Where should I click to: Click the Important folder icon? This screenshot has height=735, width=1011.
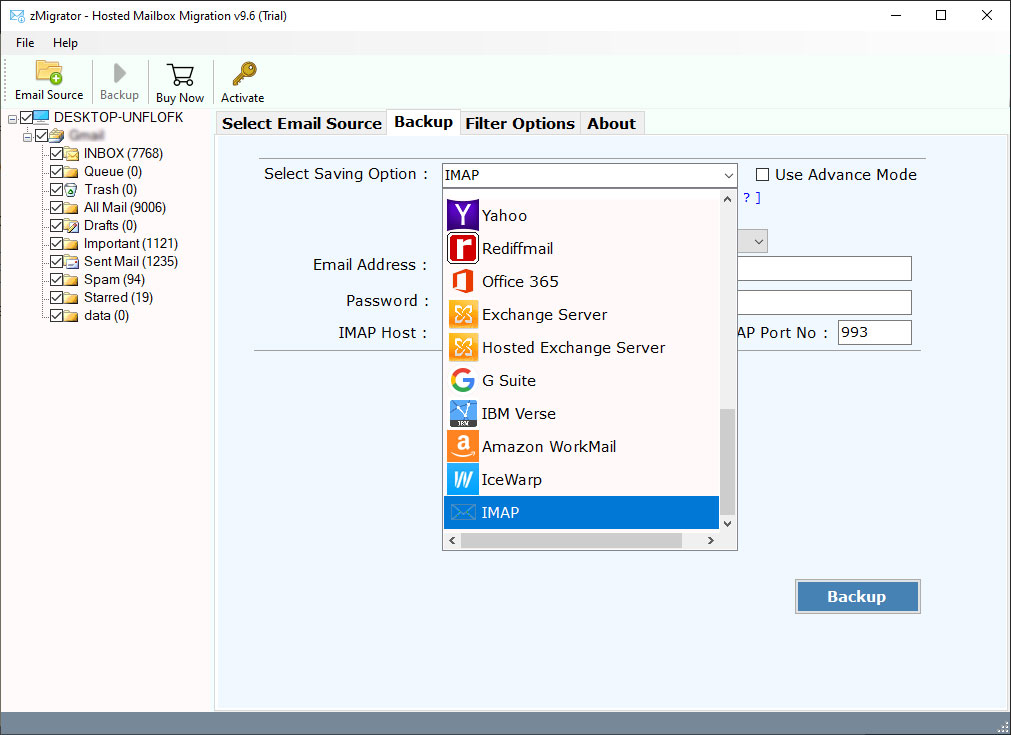tap(72, 244)
